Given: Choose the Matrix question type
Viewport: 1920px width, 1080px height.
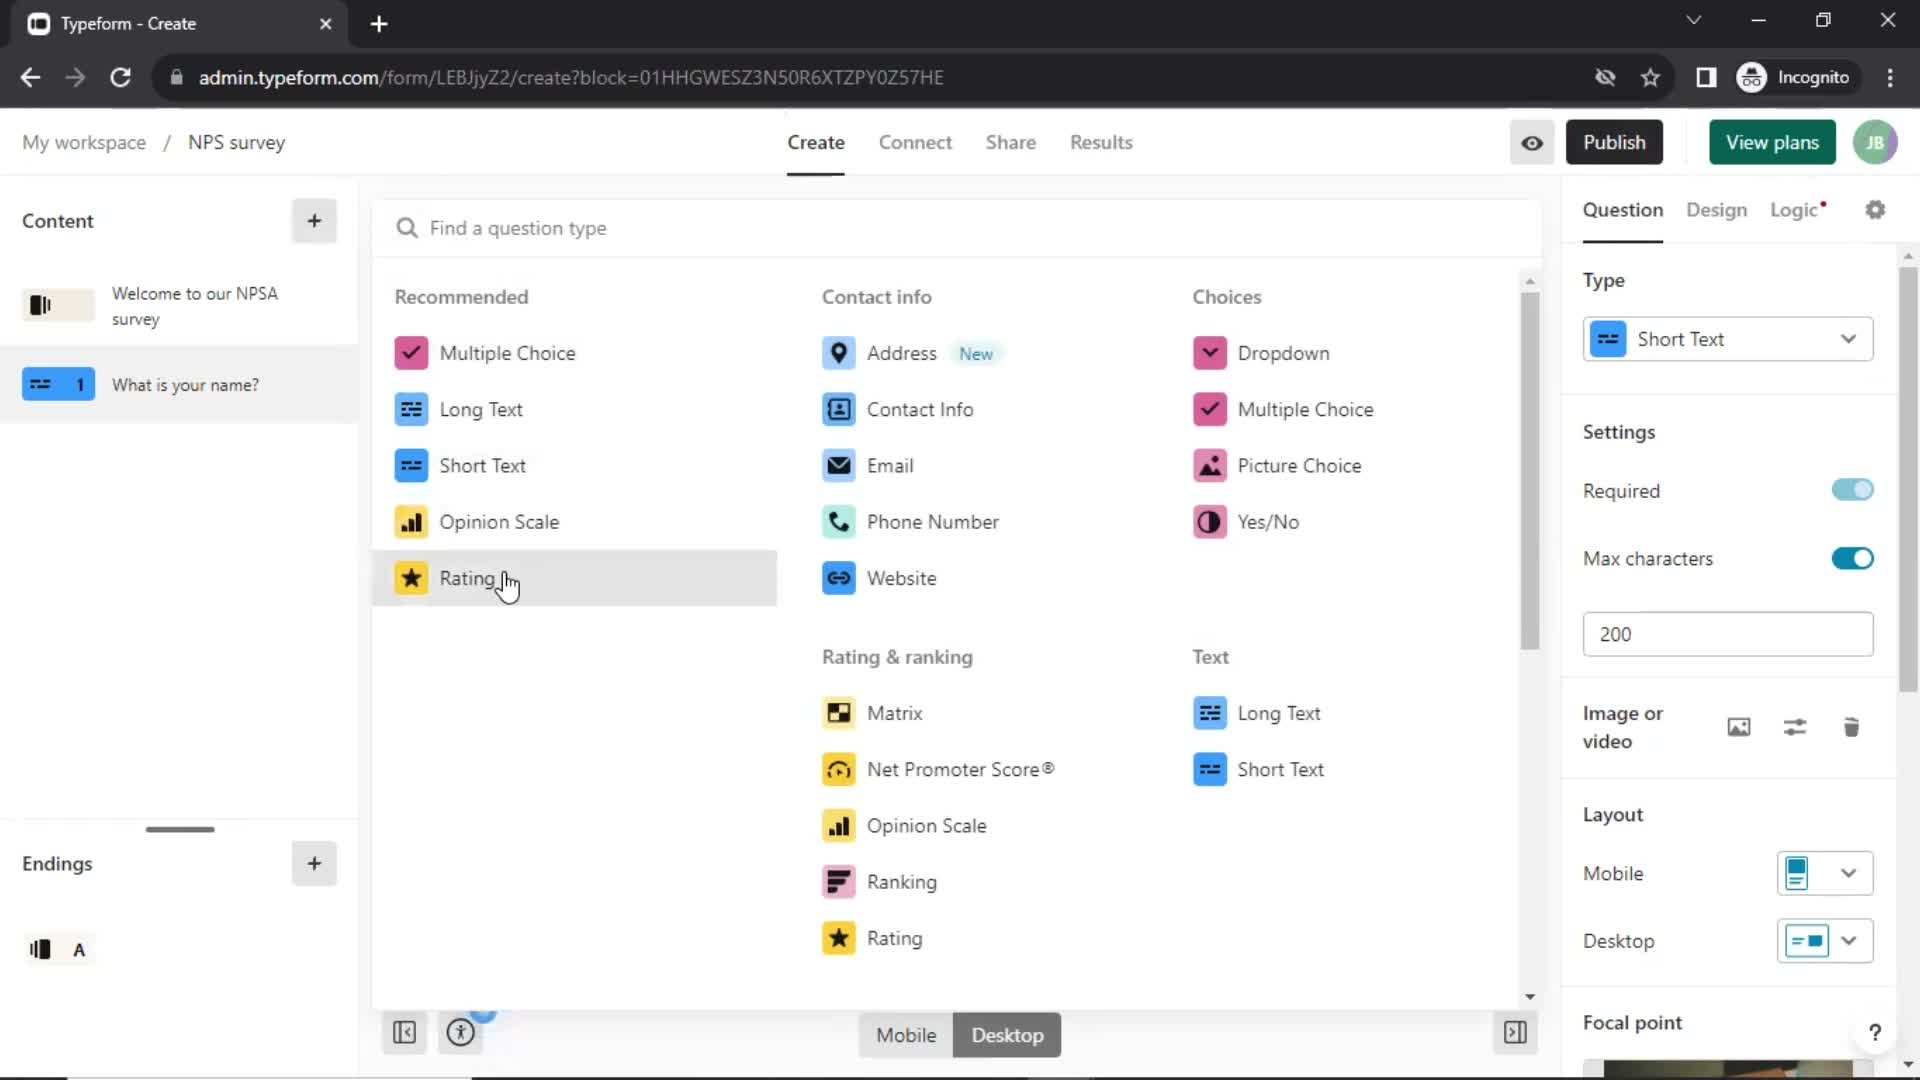Looking at the screenshot, I should click(x=872, y=713).
